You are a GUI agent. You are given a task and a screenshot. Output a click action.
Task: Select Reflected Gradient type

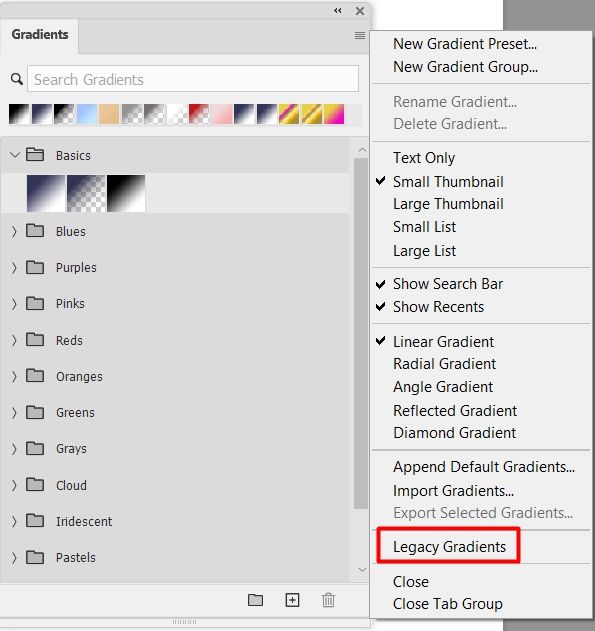(455, 411)
